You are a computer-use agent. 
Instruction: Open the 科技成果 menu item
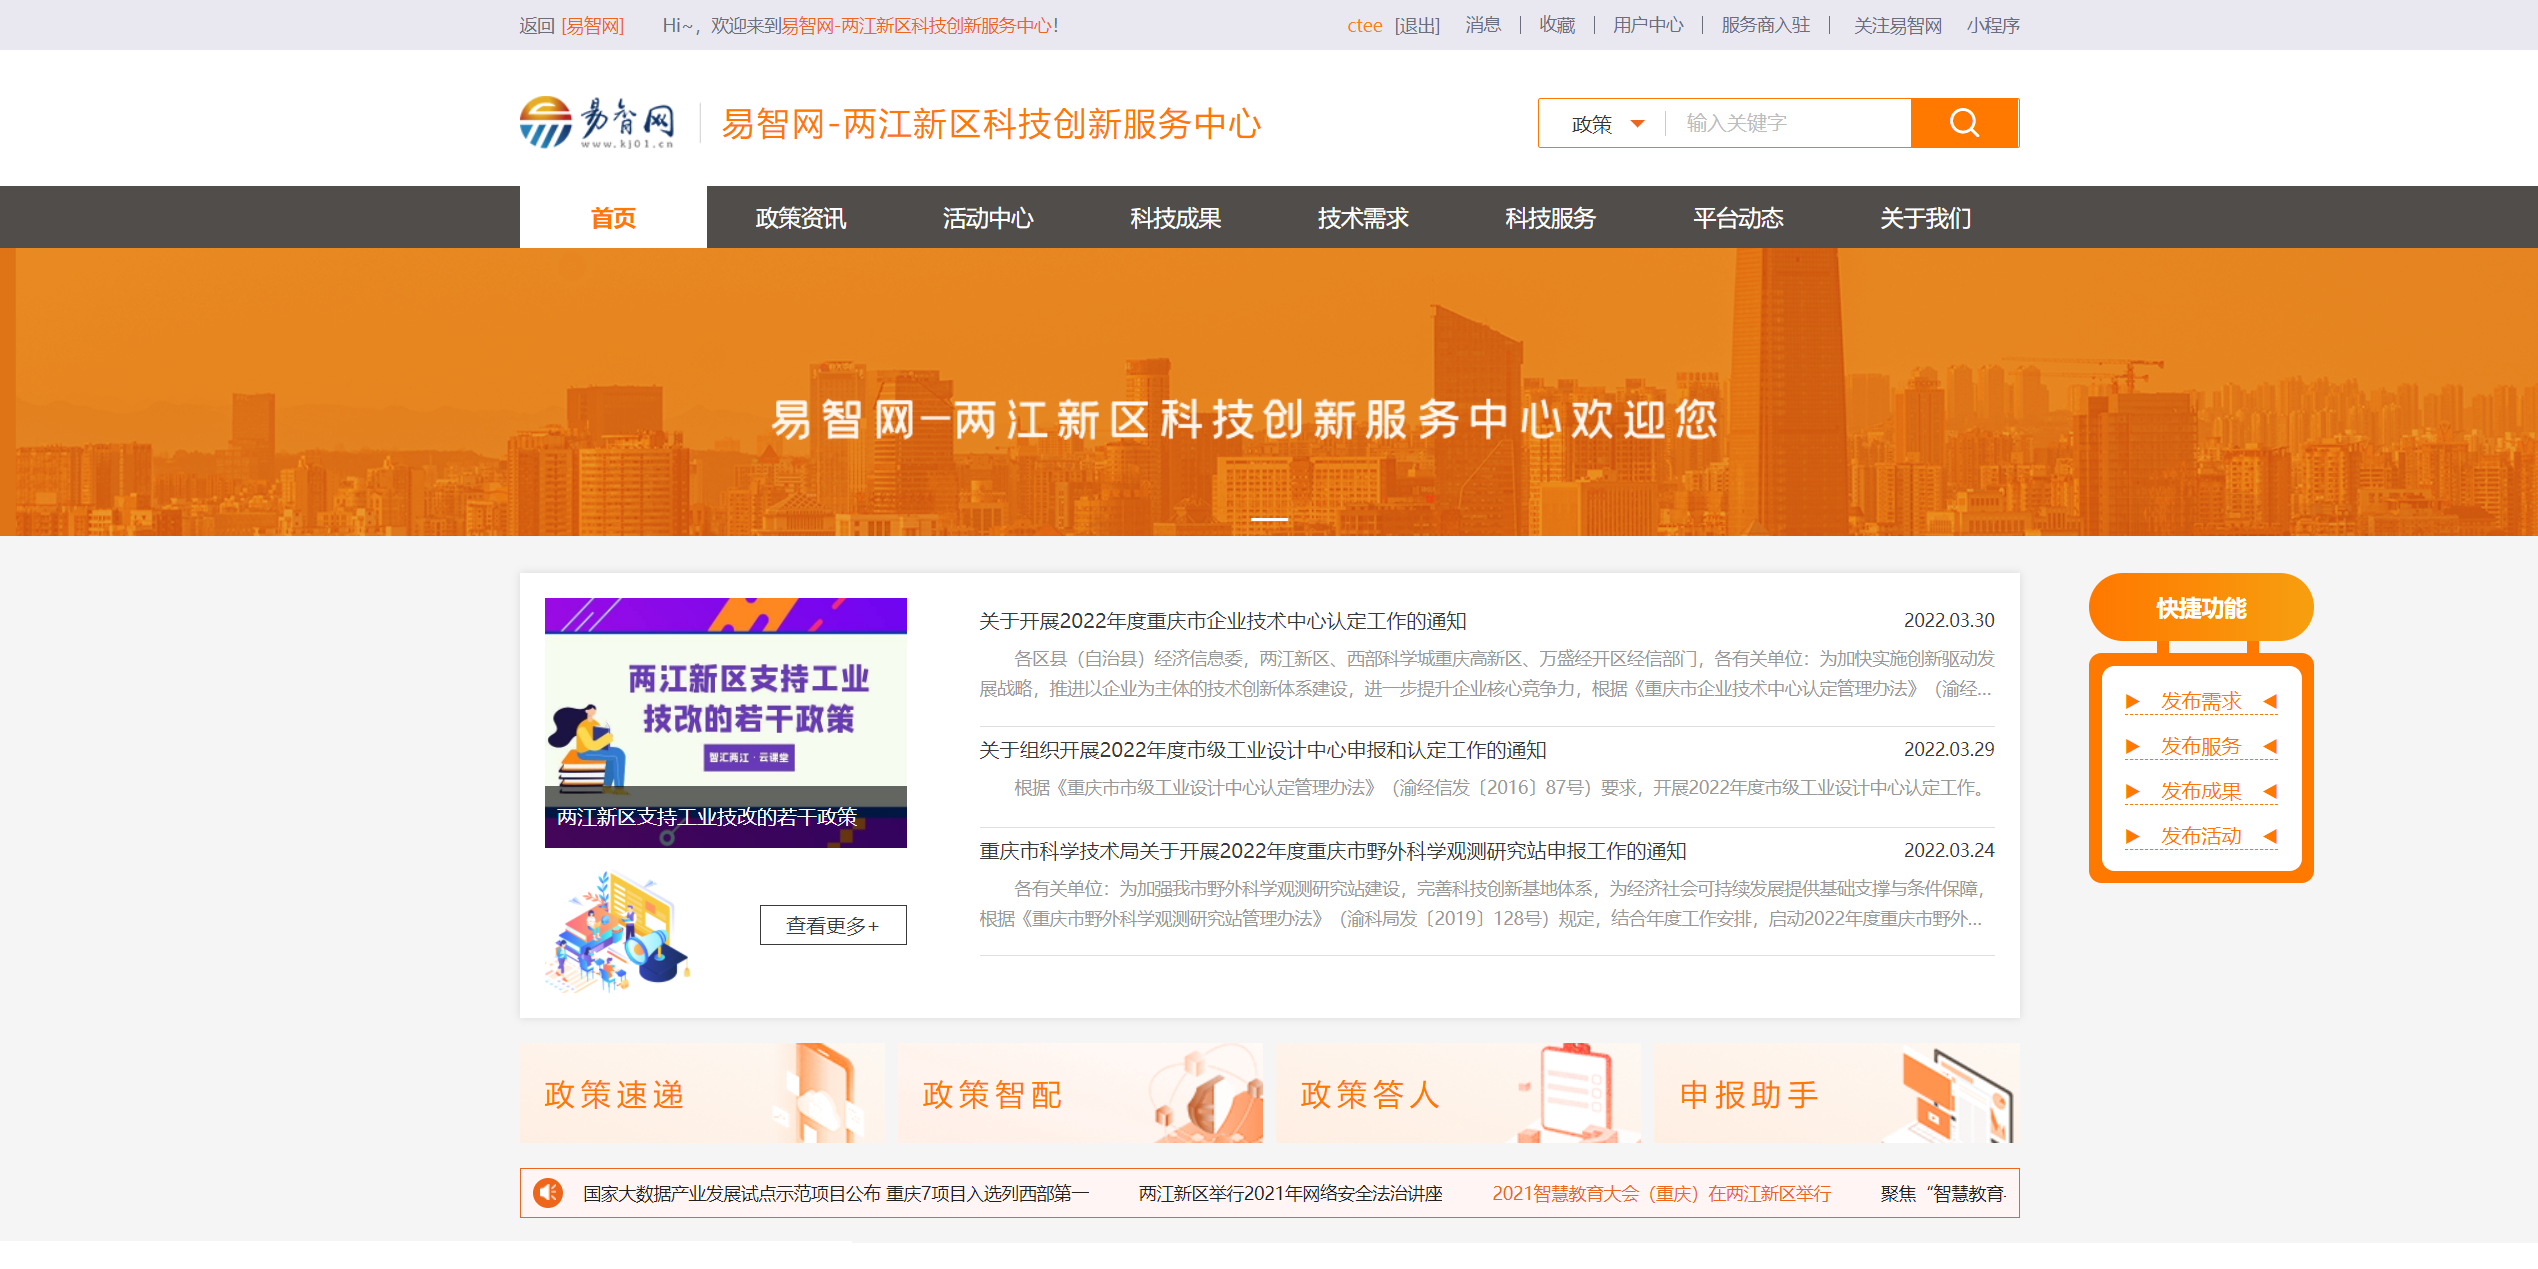click(x=1175, y=217)
